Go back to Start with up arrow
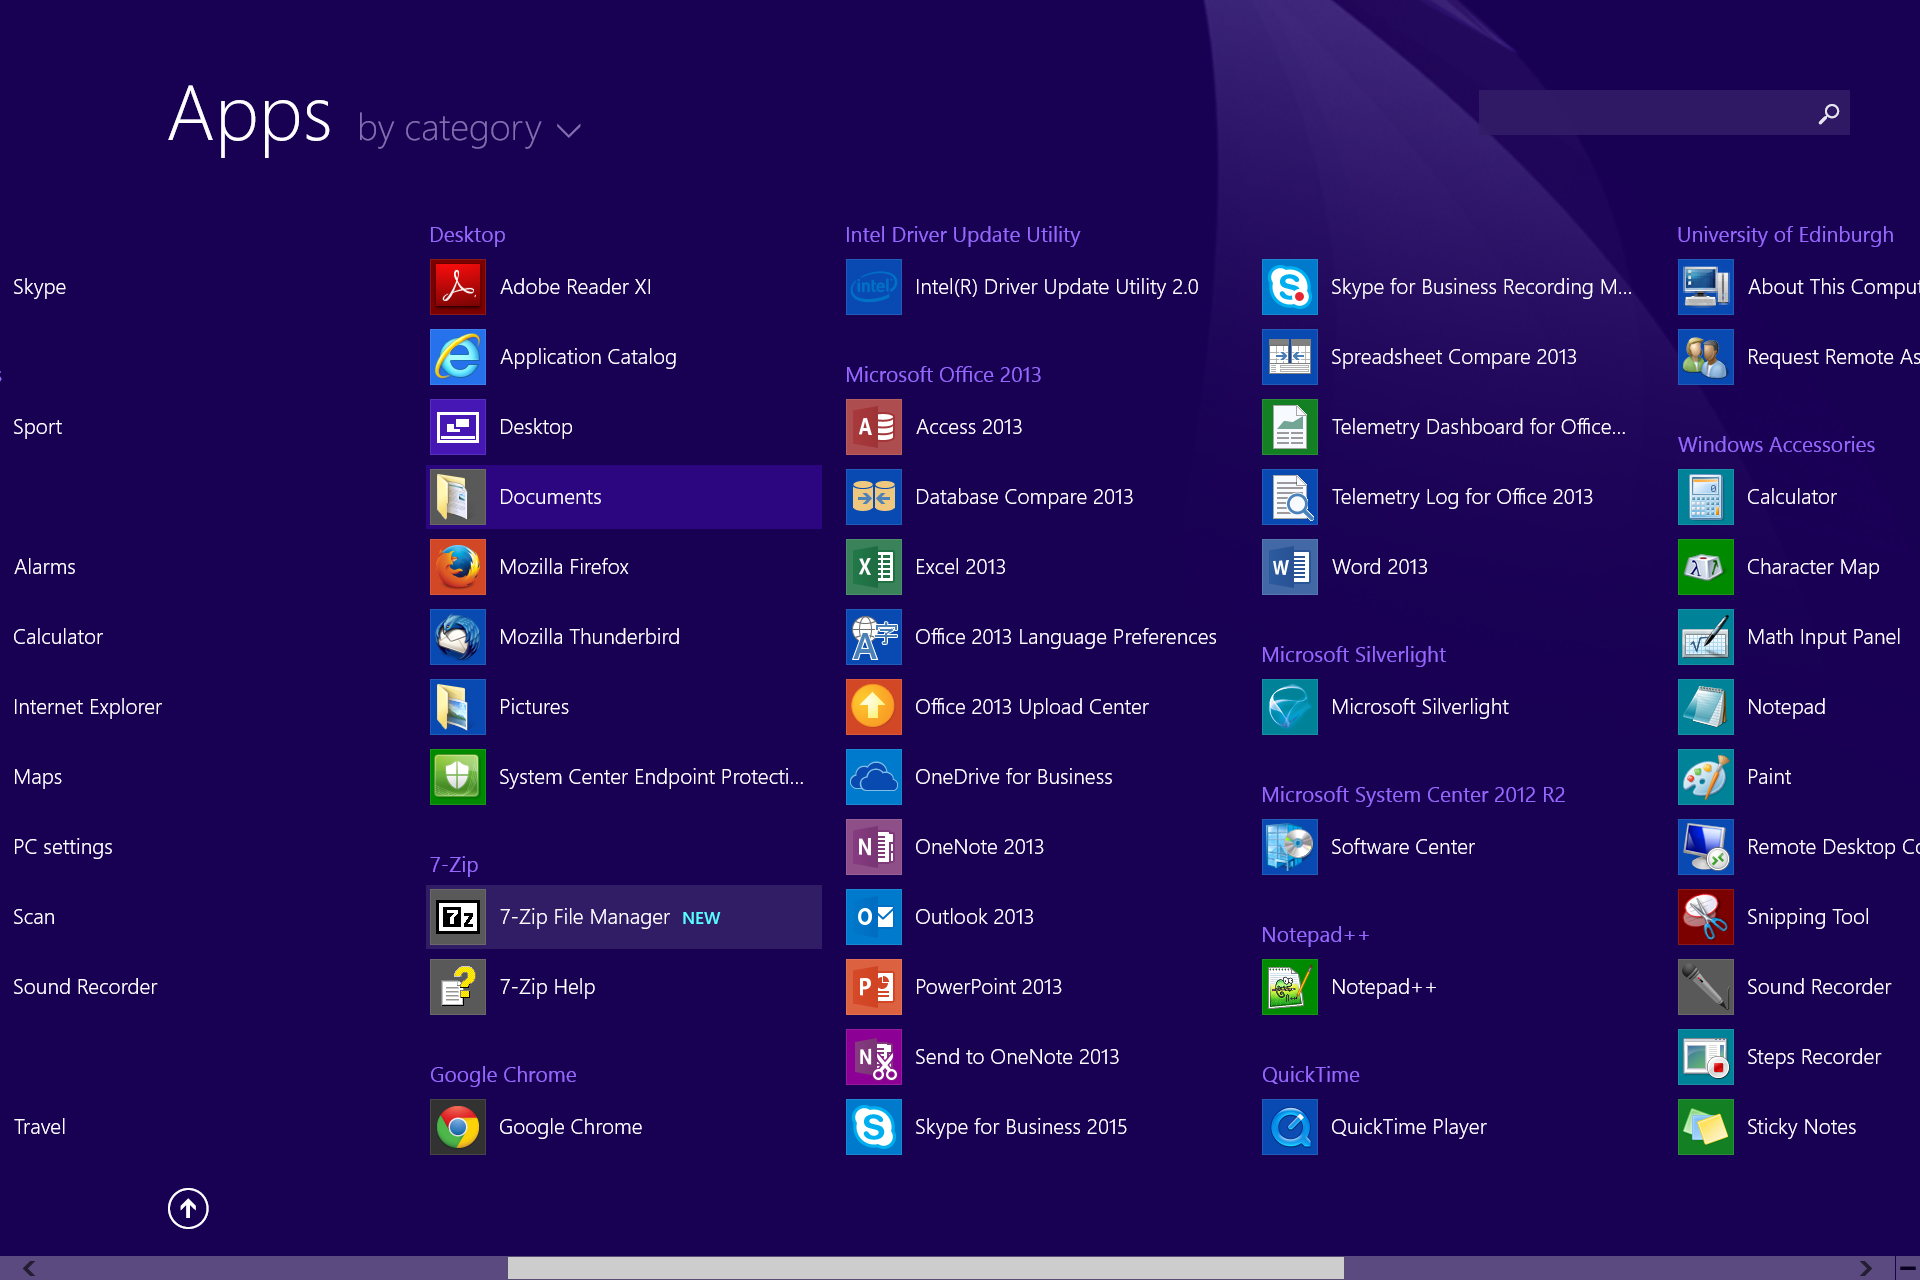The width and height of the screenshot is (1920, 1280). (x=188, y=1208)
